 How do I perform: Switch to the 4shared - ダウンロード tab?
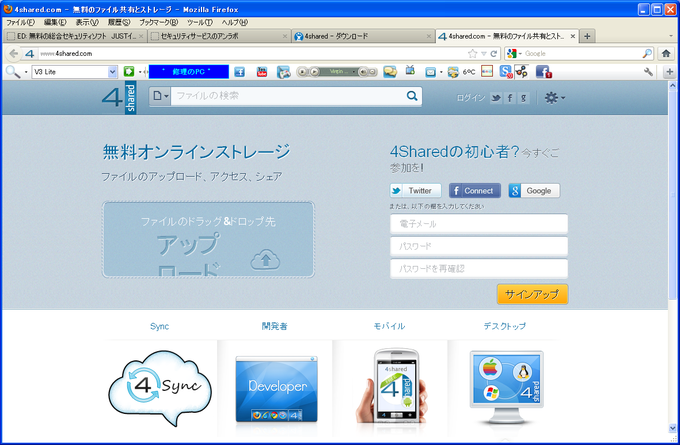click(363, 36)
